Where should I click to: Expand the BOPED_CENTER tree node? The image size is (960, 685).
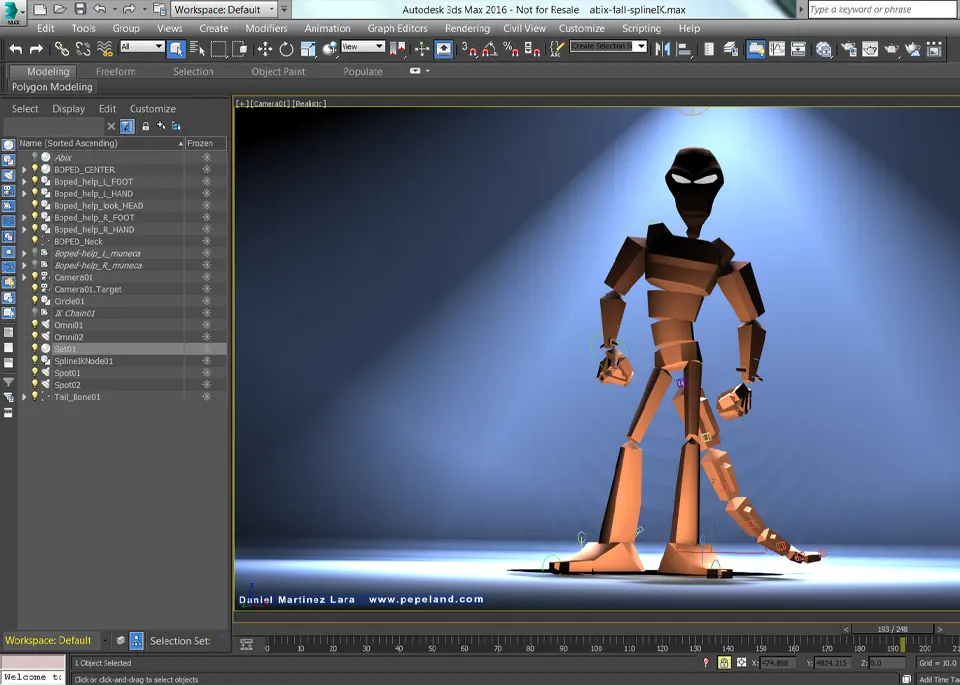[24, 170]
